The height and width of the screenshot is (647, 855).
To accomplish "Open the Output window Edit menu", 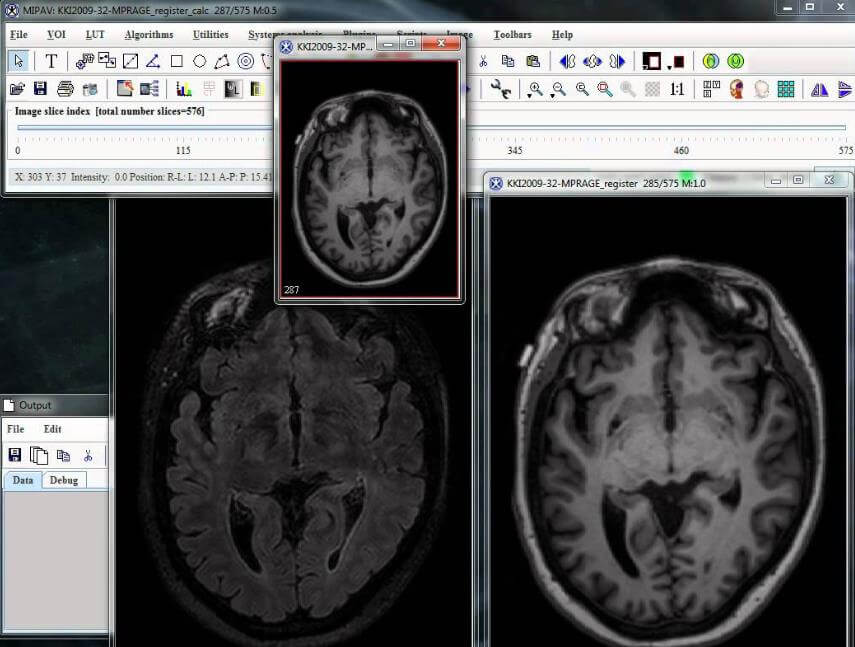I will pos(52,429).
